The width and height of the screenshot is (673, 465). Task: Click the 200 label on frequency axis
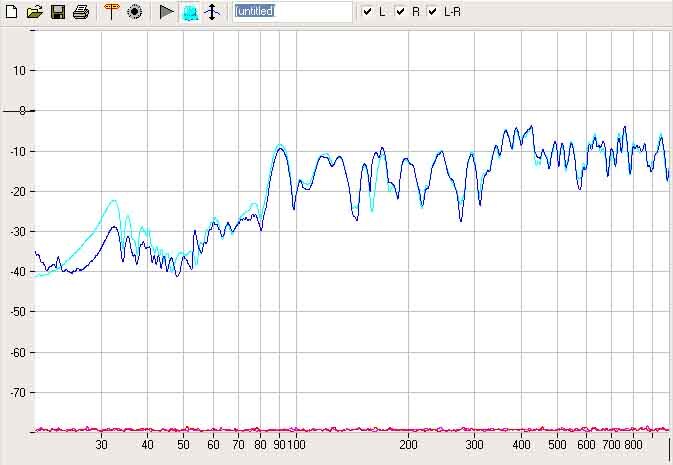(408, 444)
